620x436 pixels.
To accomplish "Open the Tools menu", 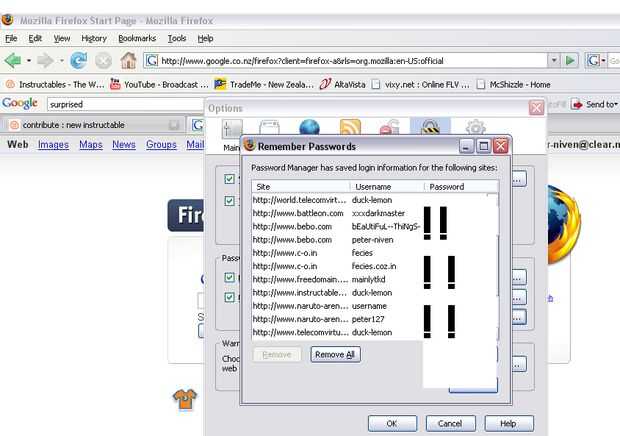I will (x=177, y=38).
